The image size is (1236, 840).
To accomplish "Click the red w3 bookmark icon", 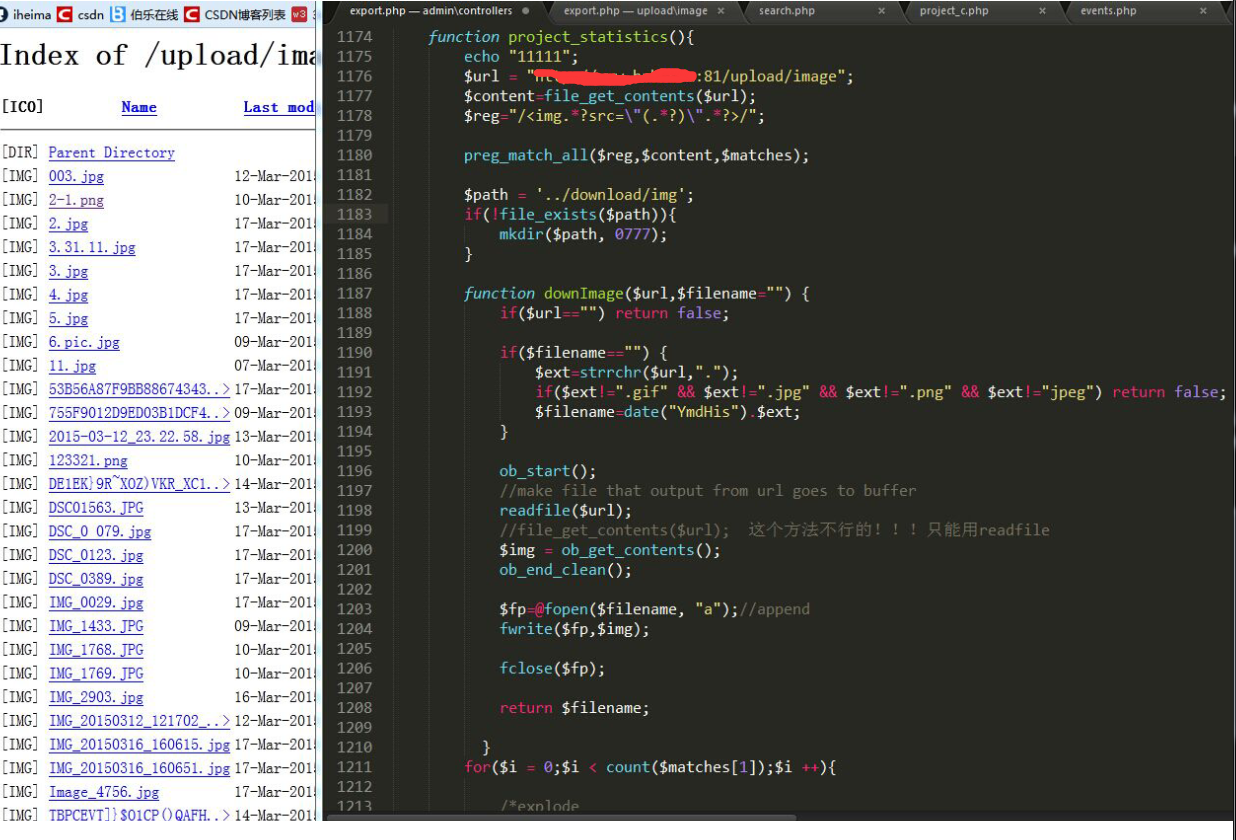I will pos(299,14).
